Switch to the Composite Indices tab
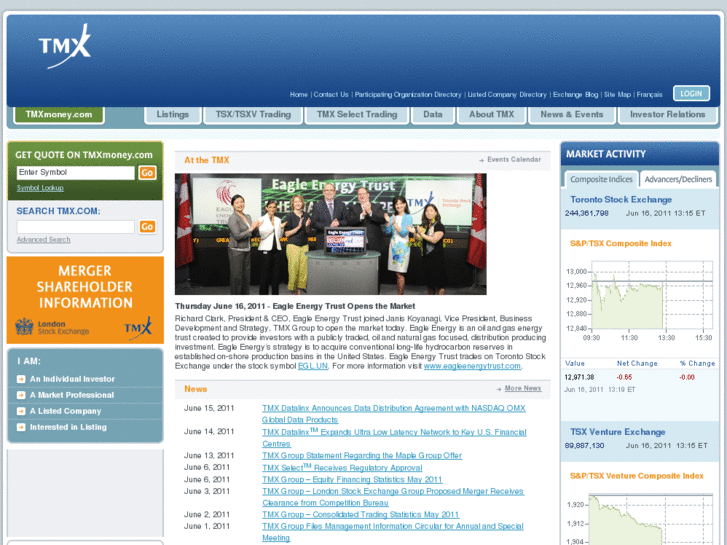Viewport: 727px width, 545px height. coord(601,179)
